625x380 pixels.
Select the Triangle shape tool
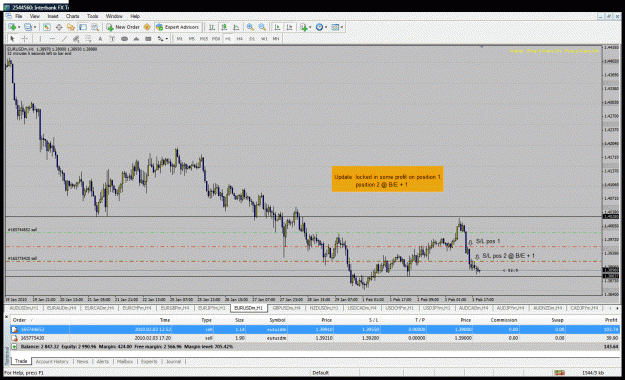(136, 39)
